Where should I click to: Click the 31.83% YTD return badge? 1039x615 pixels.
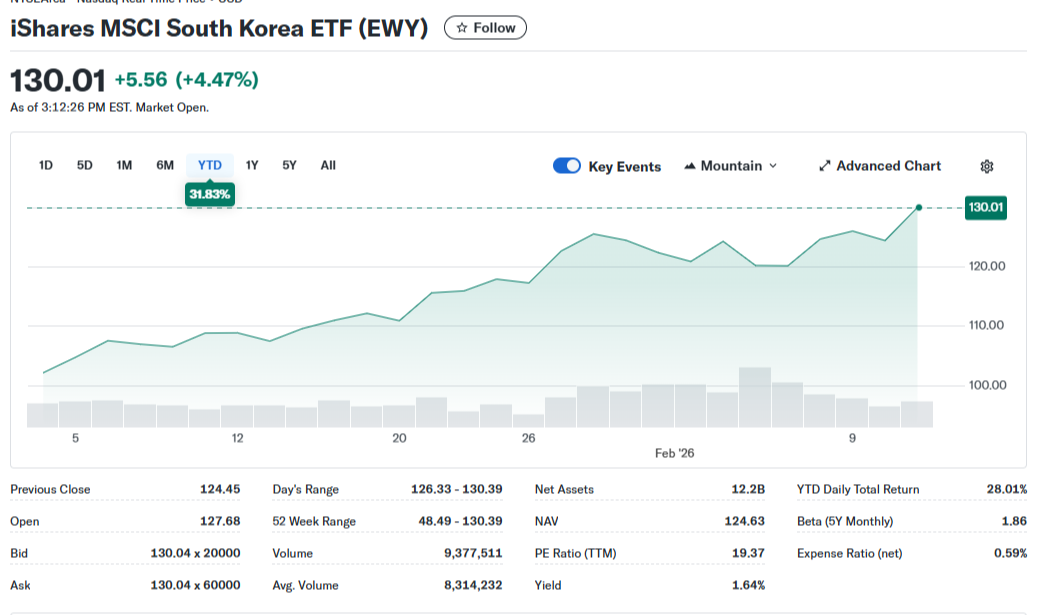click(x=210, y=194)
